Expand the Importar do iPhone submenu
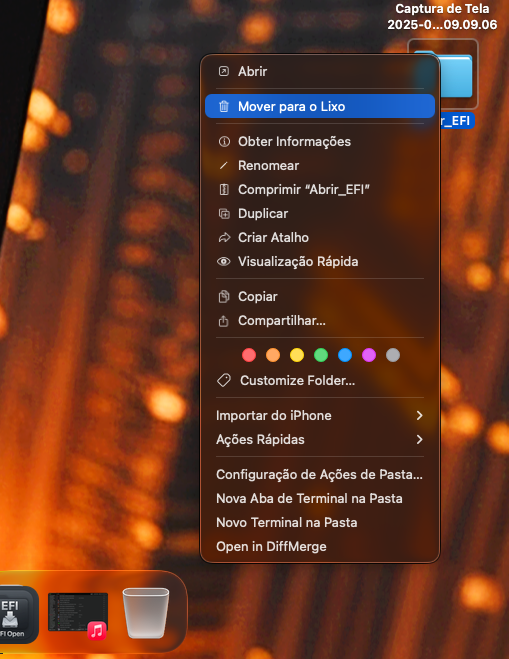This screenshot has height=659, width=509. click(319, 416)
